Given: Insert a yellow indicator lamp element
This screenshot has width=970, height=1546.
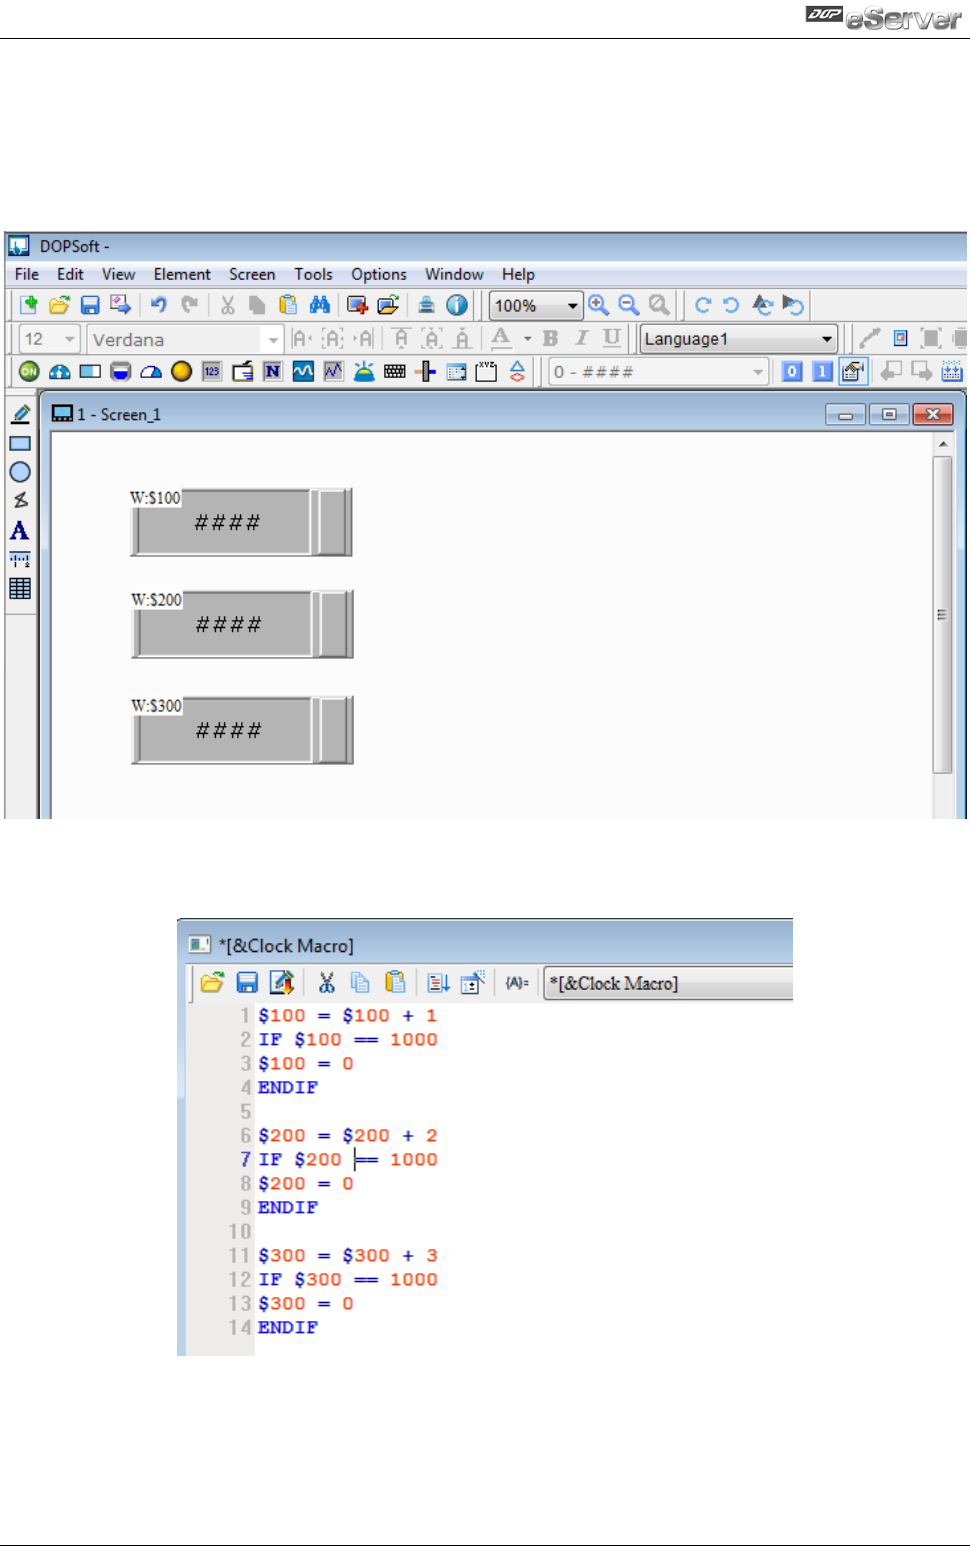Looking at the screenshot, I should coord(181,372).
